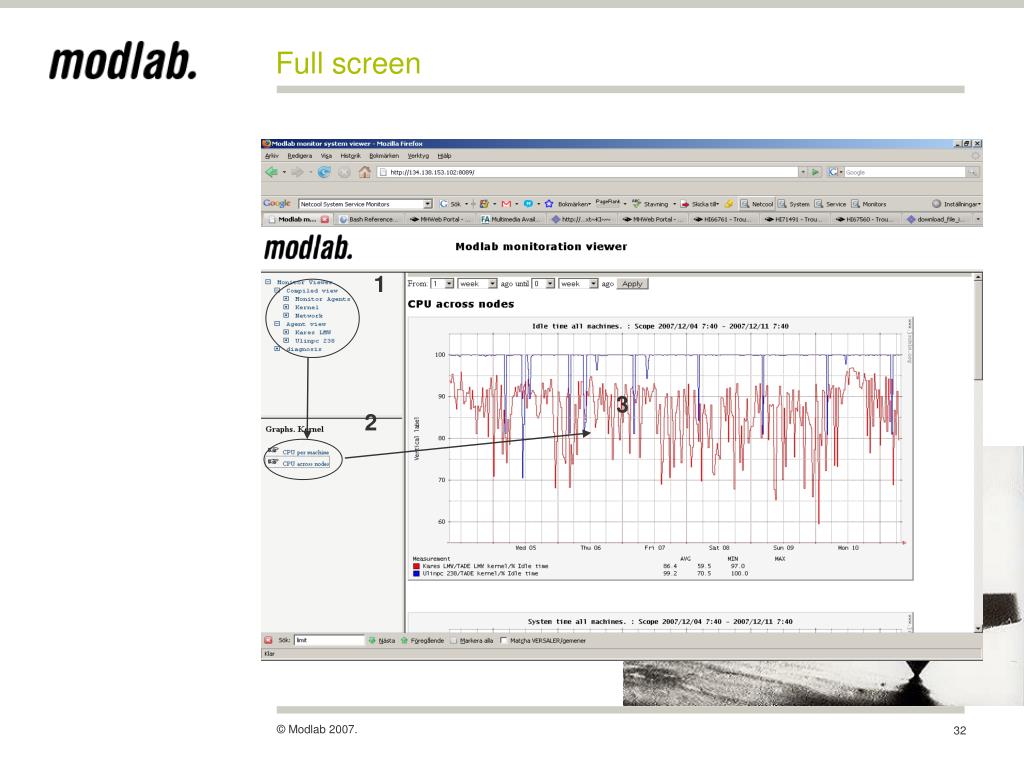The height and width of the screenshot is (768, 1024).
Task: Expand the Monitor Agents node
Action: pyautogui.click(x=286, y=298)
